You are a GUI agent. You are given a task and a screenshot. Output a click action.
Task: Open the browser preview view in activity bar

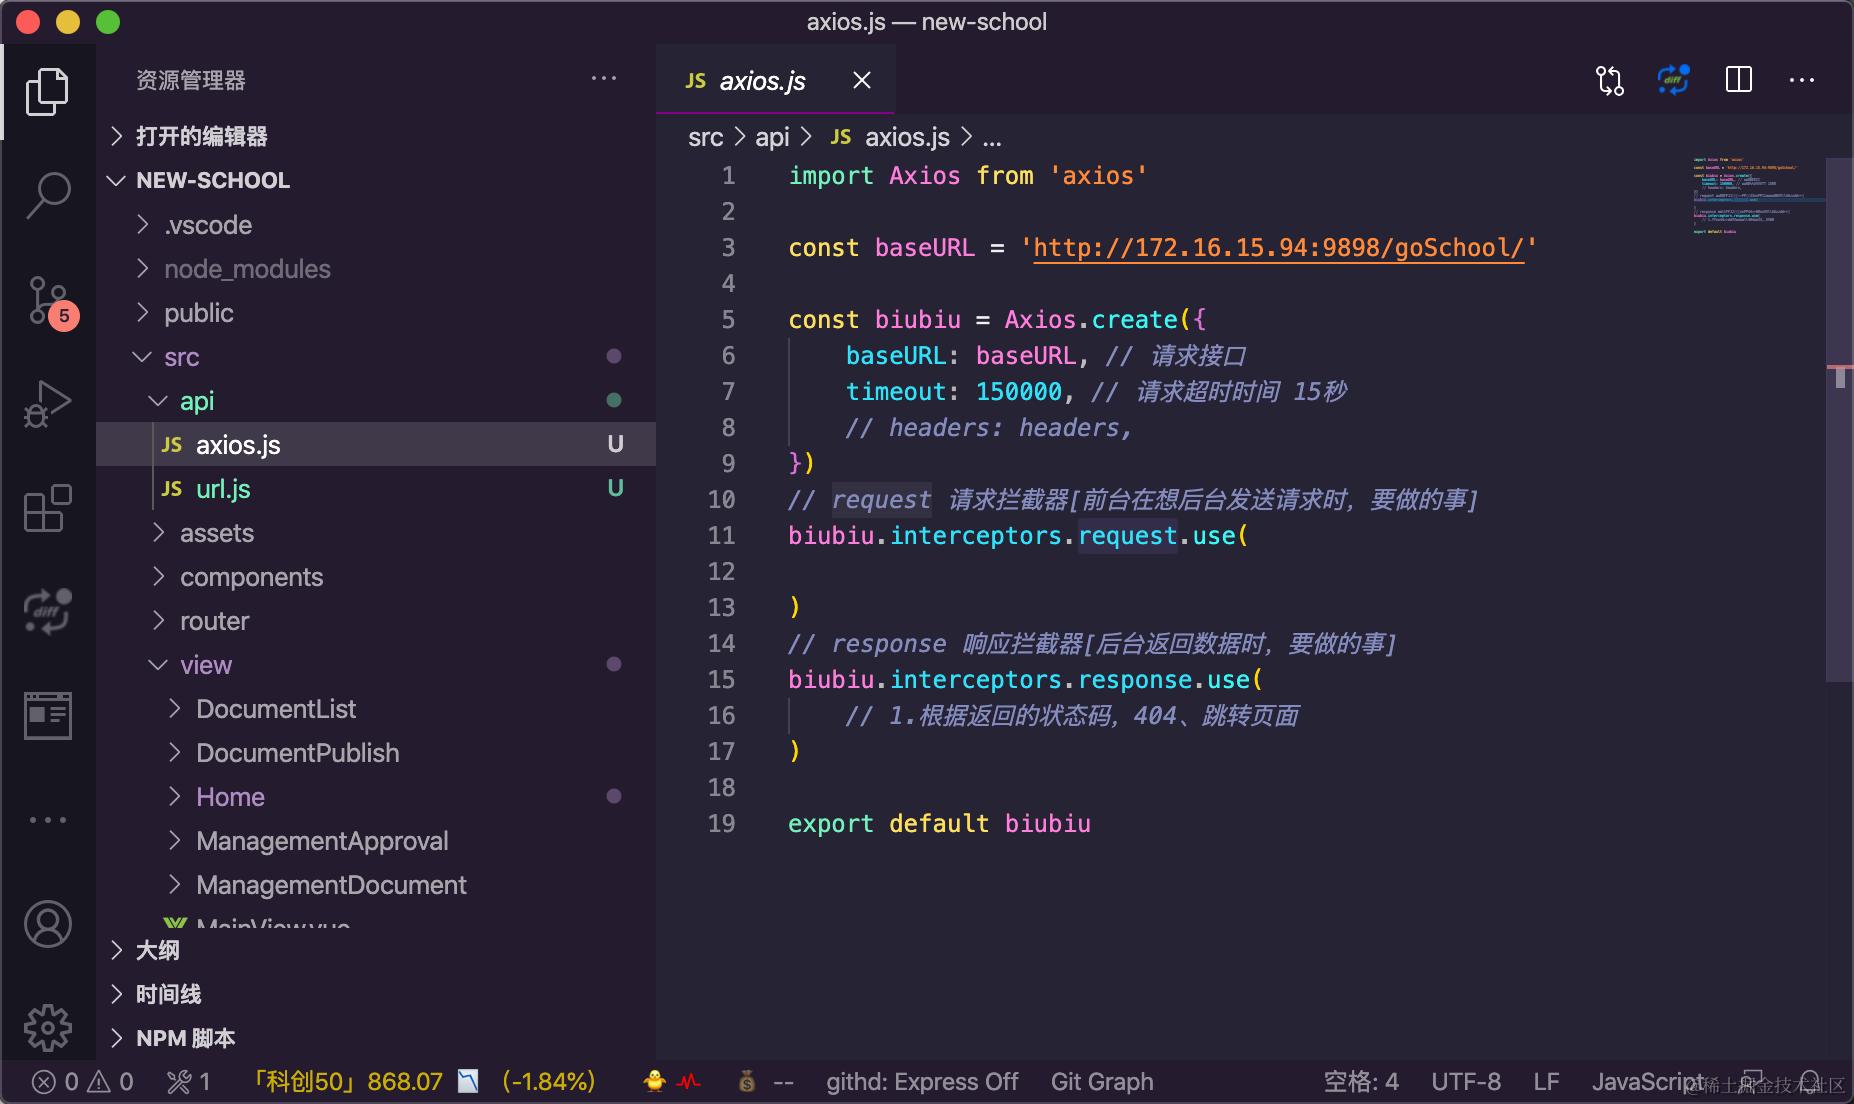(47, 716)
